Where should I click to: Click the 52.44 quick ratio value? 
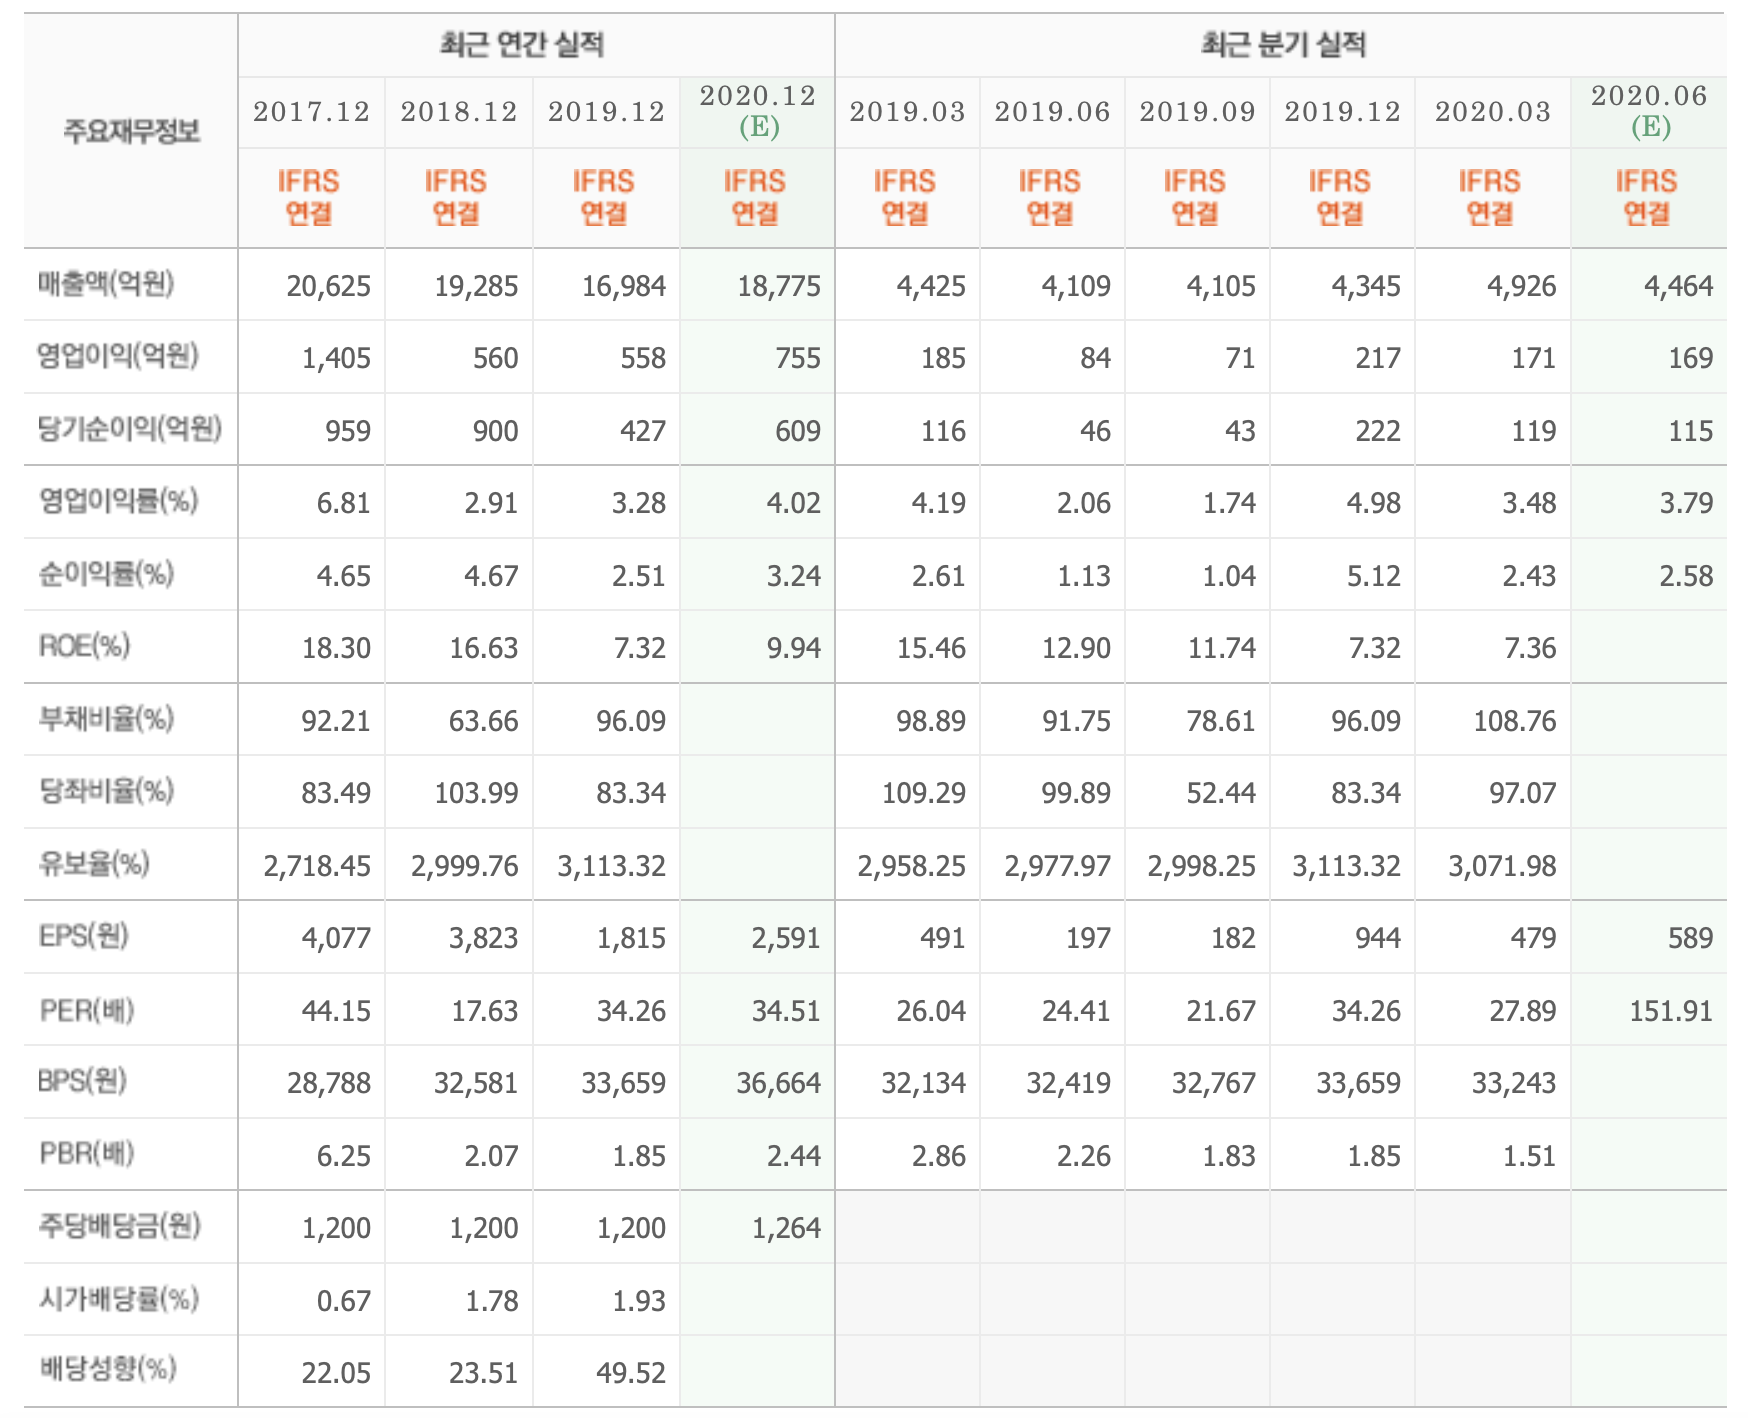click(x=1221, y=793)
